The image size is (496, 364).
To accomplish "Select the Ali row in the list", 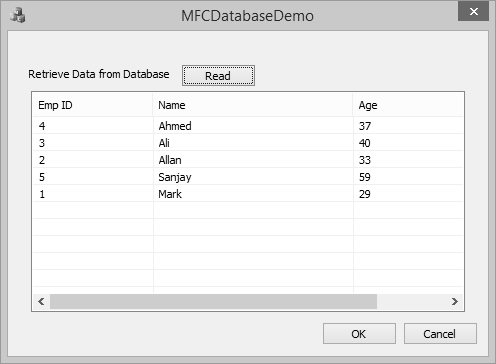I will point(248,143).
